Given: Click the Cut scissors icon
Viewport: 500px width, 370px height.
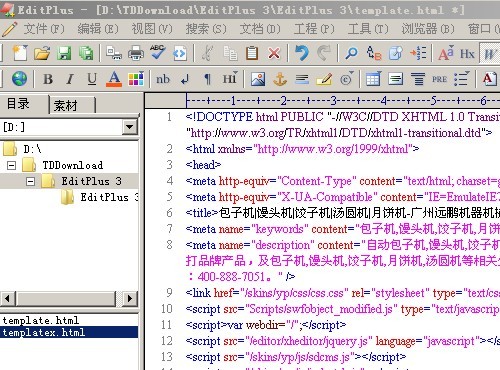Looking at the screenshot, I should coord(208,53).
